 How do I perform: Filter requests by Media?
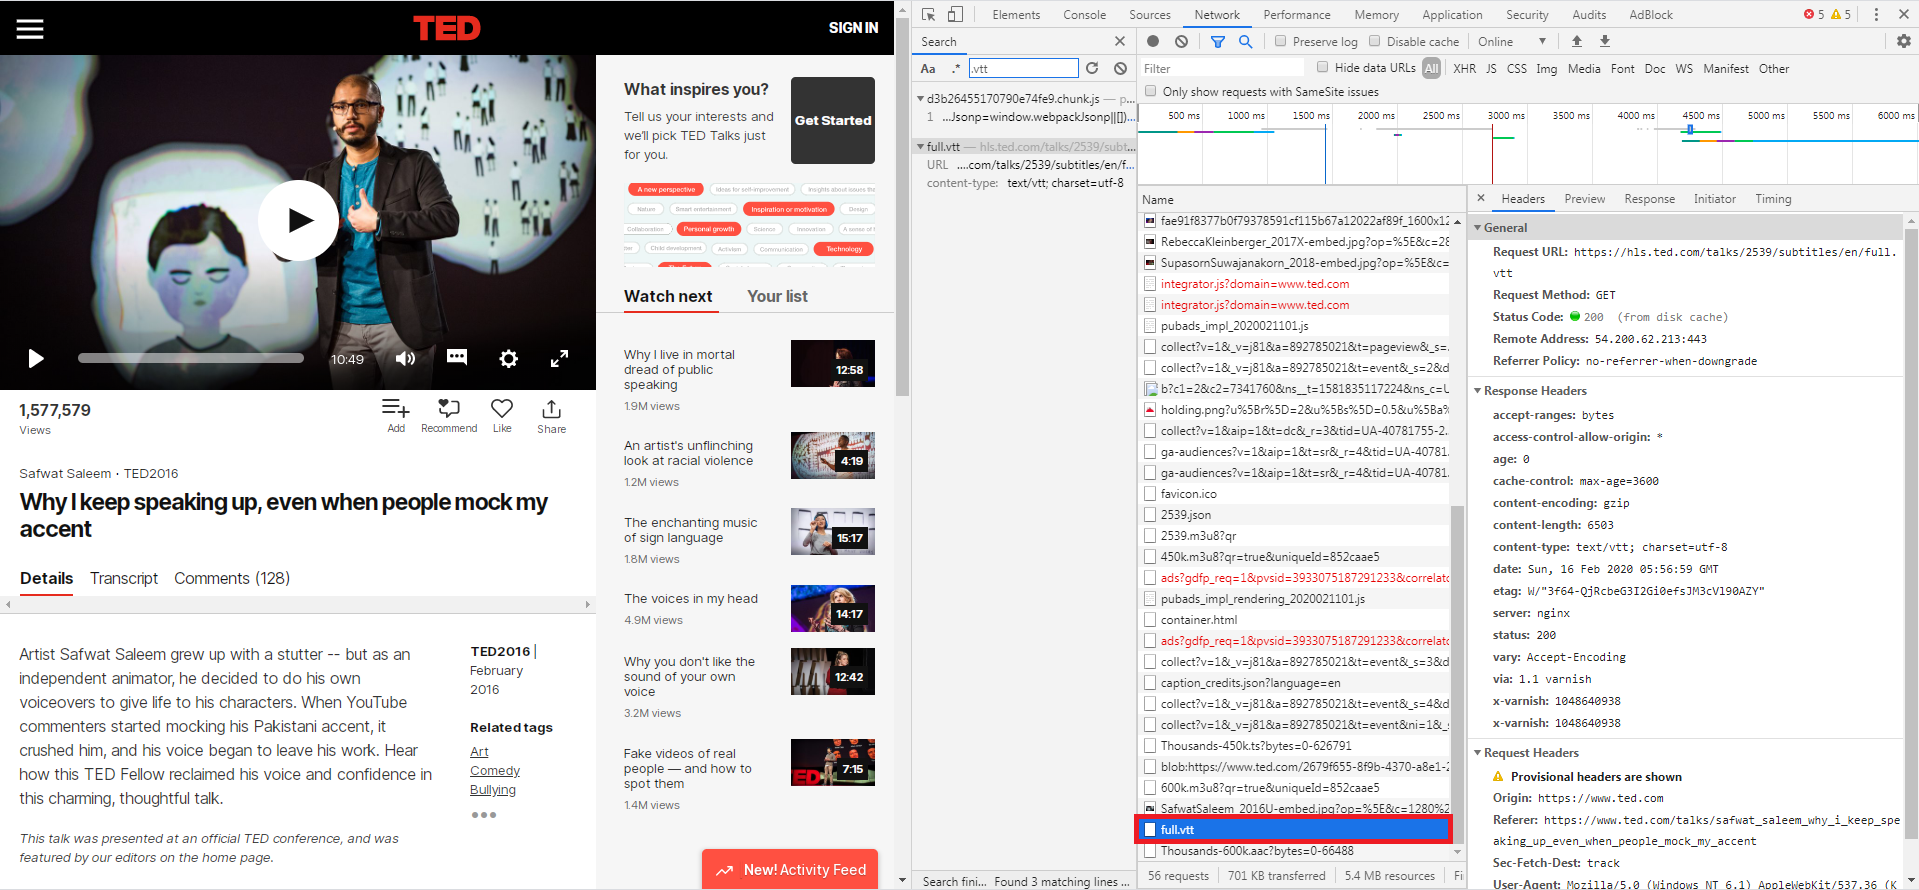1584,68
